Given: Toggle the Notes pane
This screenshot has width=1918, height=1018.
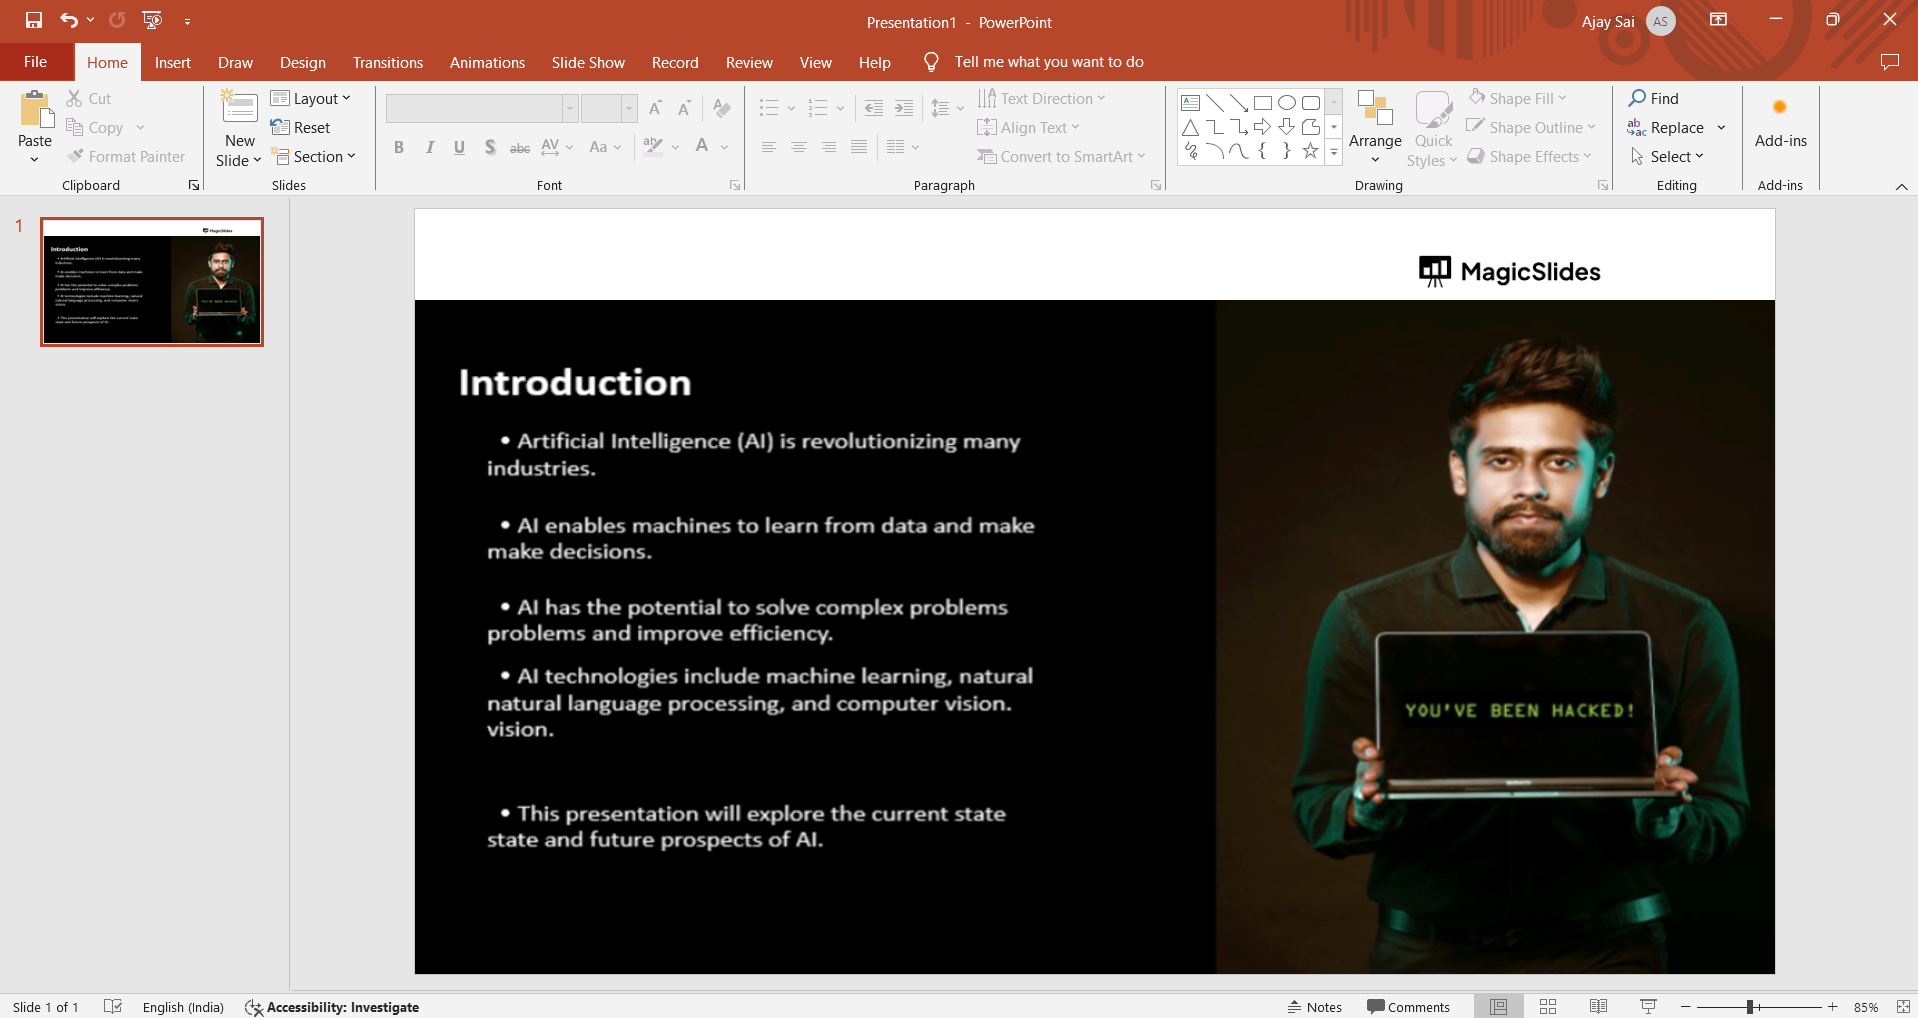Looking at the screenshot, I should (x=1314, y=1007).
